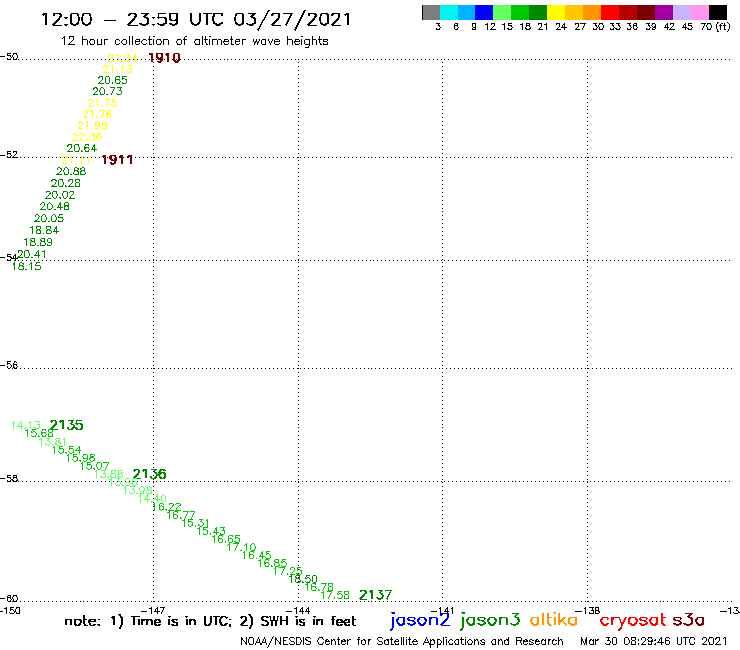
Task: Click the purple swatch before label 42
Action: point(664,13)
